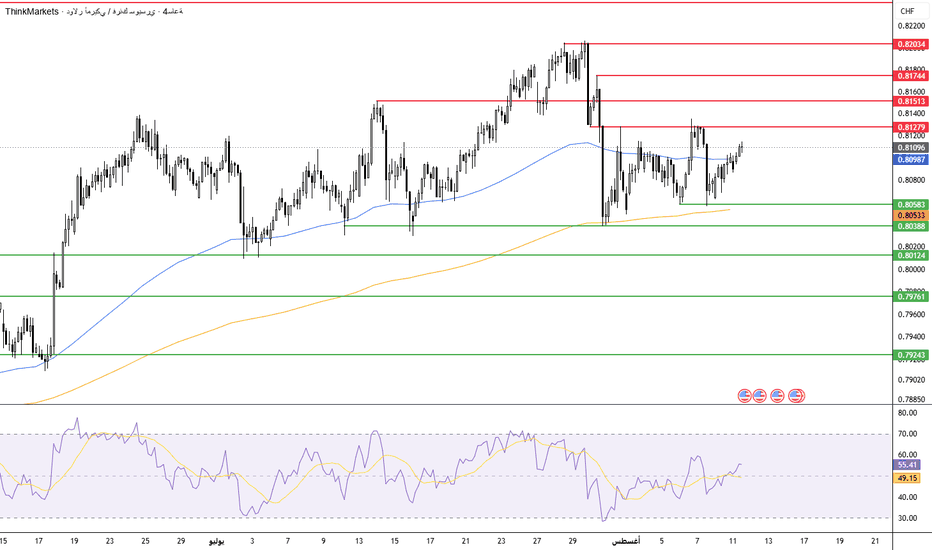Viewport: 932px width, 550px height.
Task: Click the 0.81600 price axis tick
Action: [911, 92]
